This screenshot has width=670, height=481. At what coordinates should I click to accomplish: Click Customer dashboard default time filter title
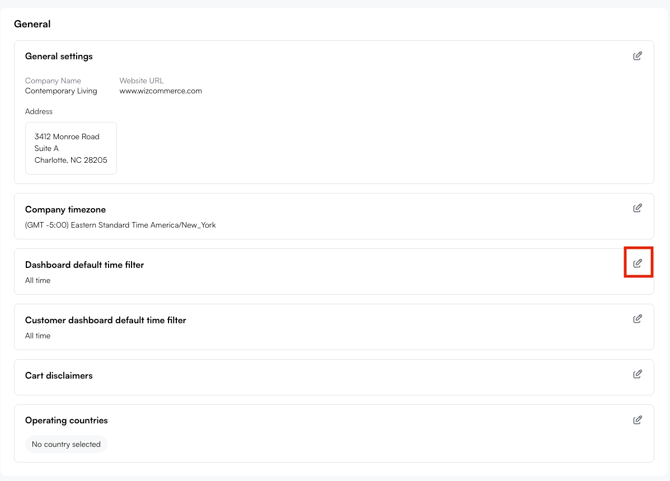point(105,321)
